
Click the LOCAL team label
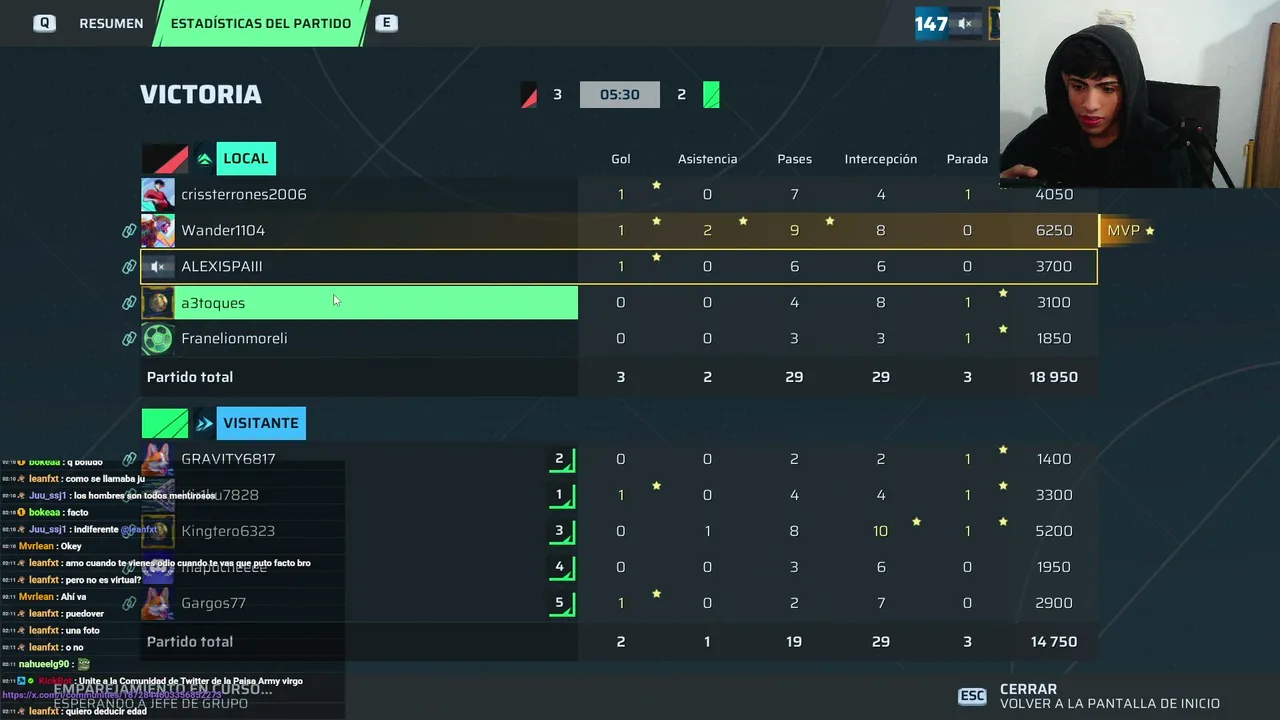246,158
